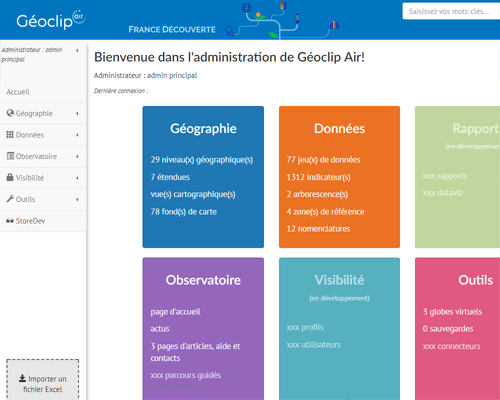Open page d'accueil in Observatoire card
Screen dimensions: 500x400
(175, 312)
